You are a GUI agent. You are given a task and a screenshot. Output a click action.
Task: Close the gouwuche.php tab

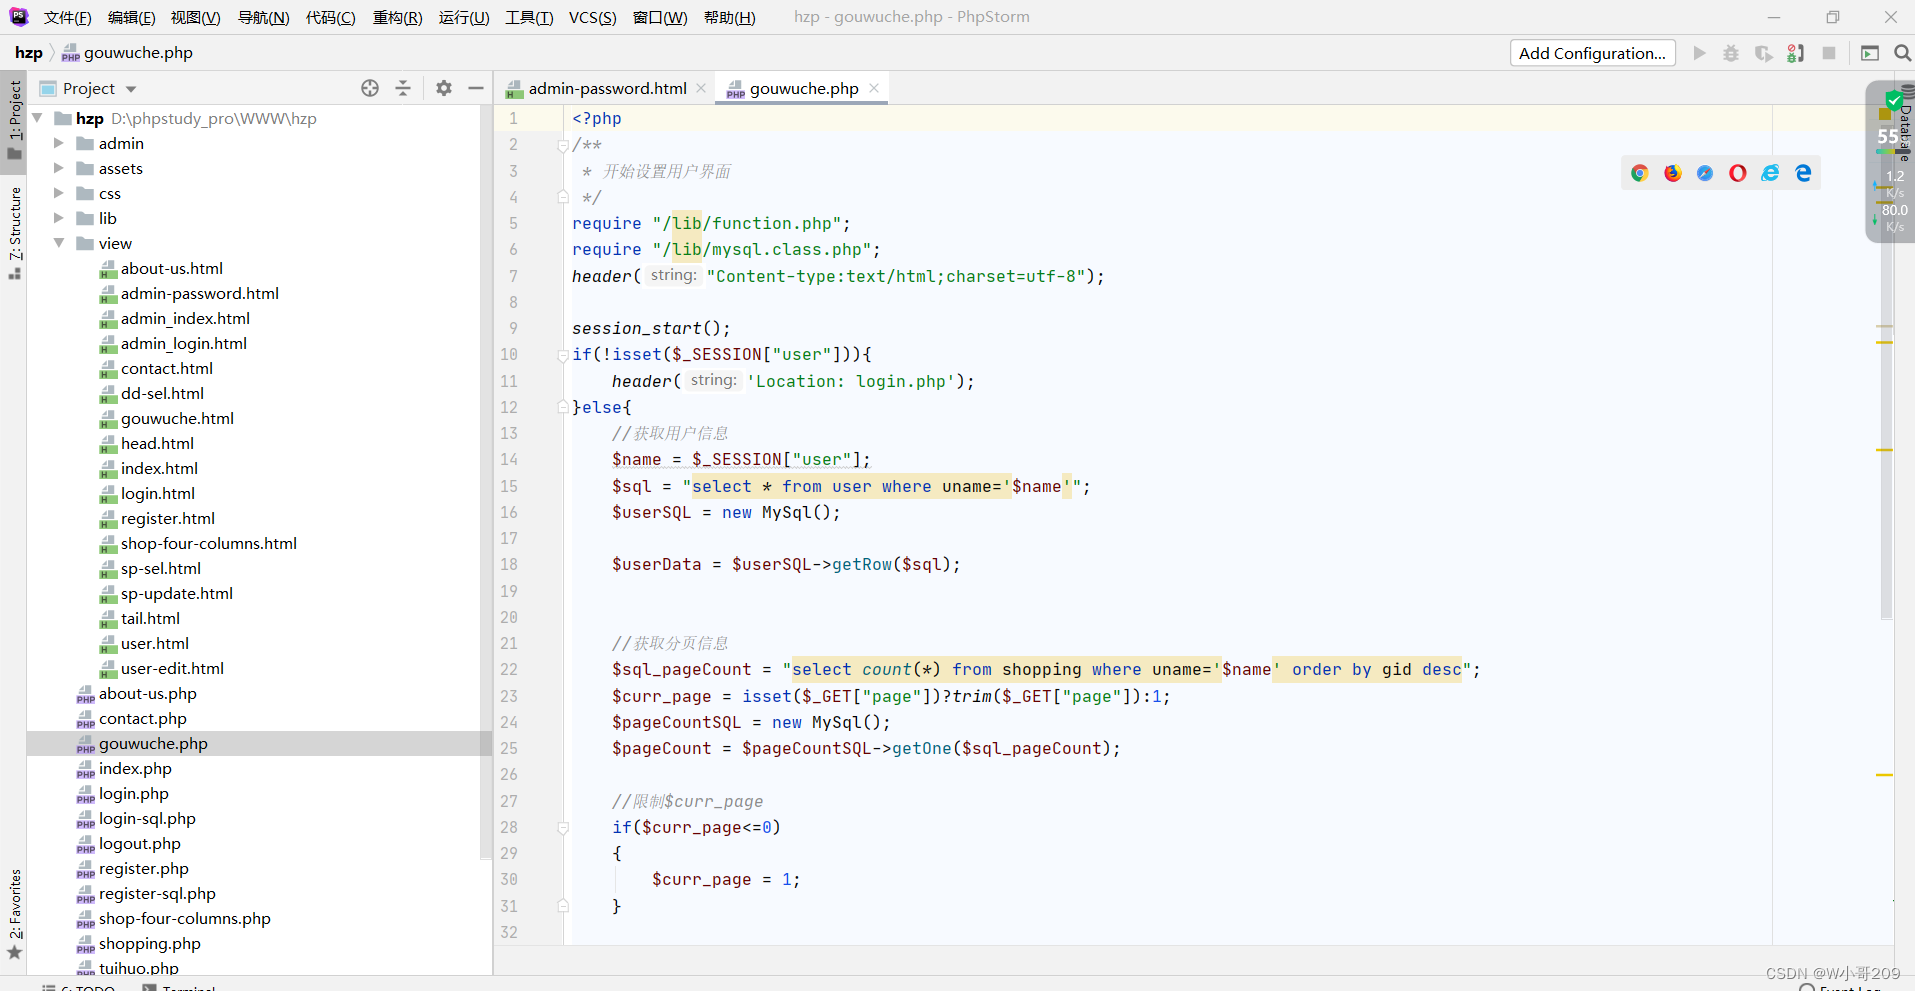point(874,88)
